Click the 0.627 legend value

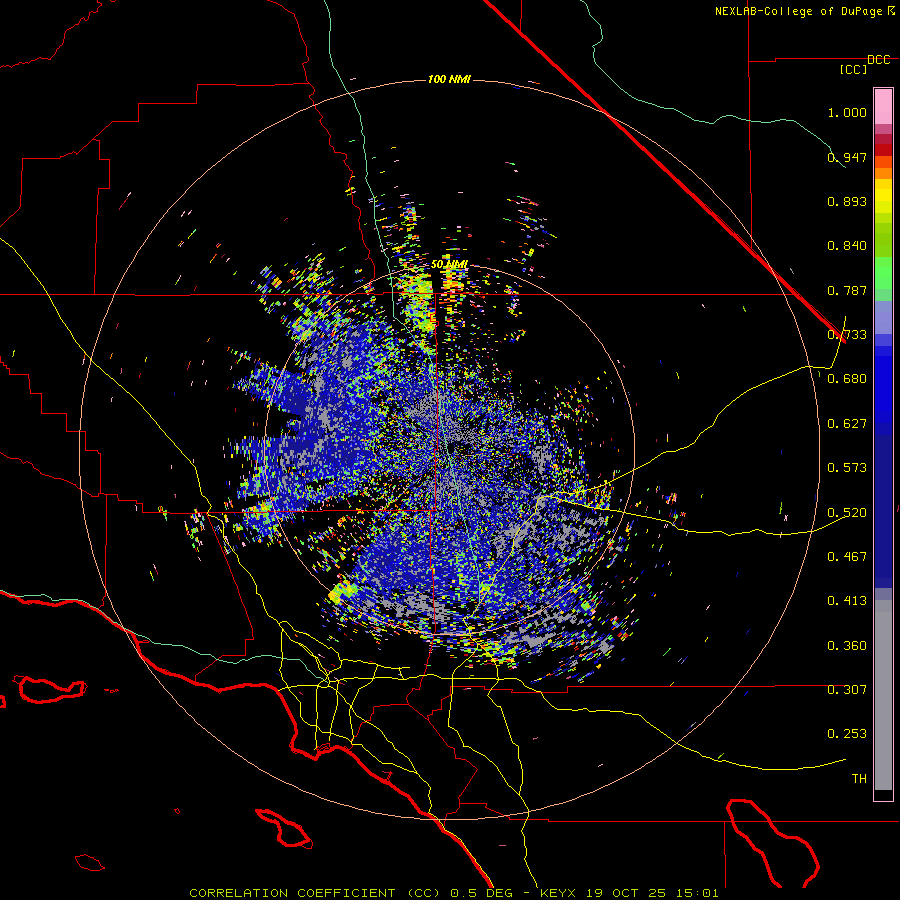pos(847,424)
